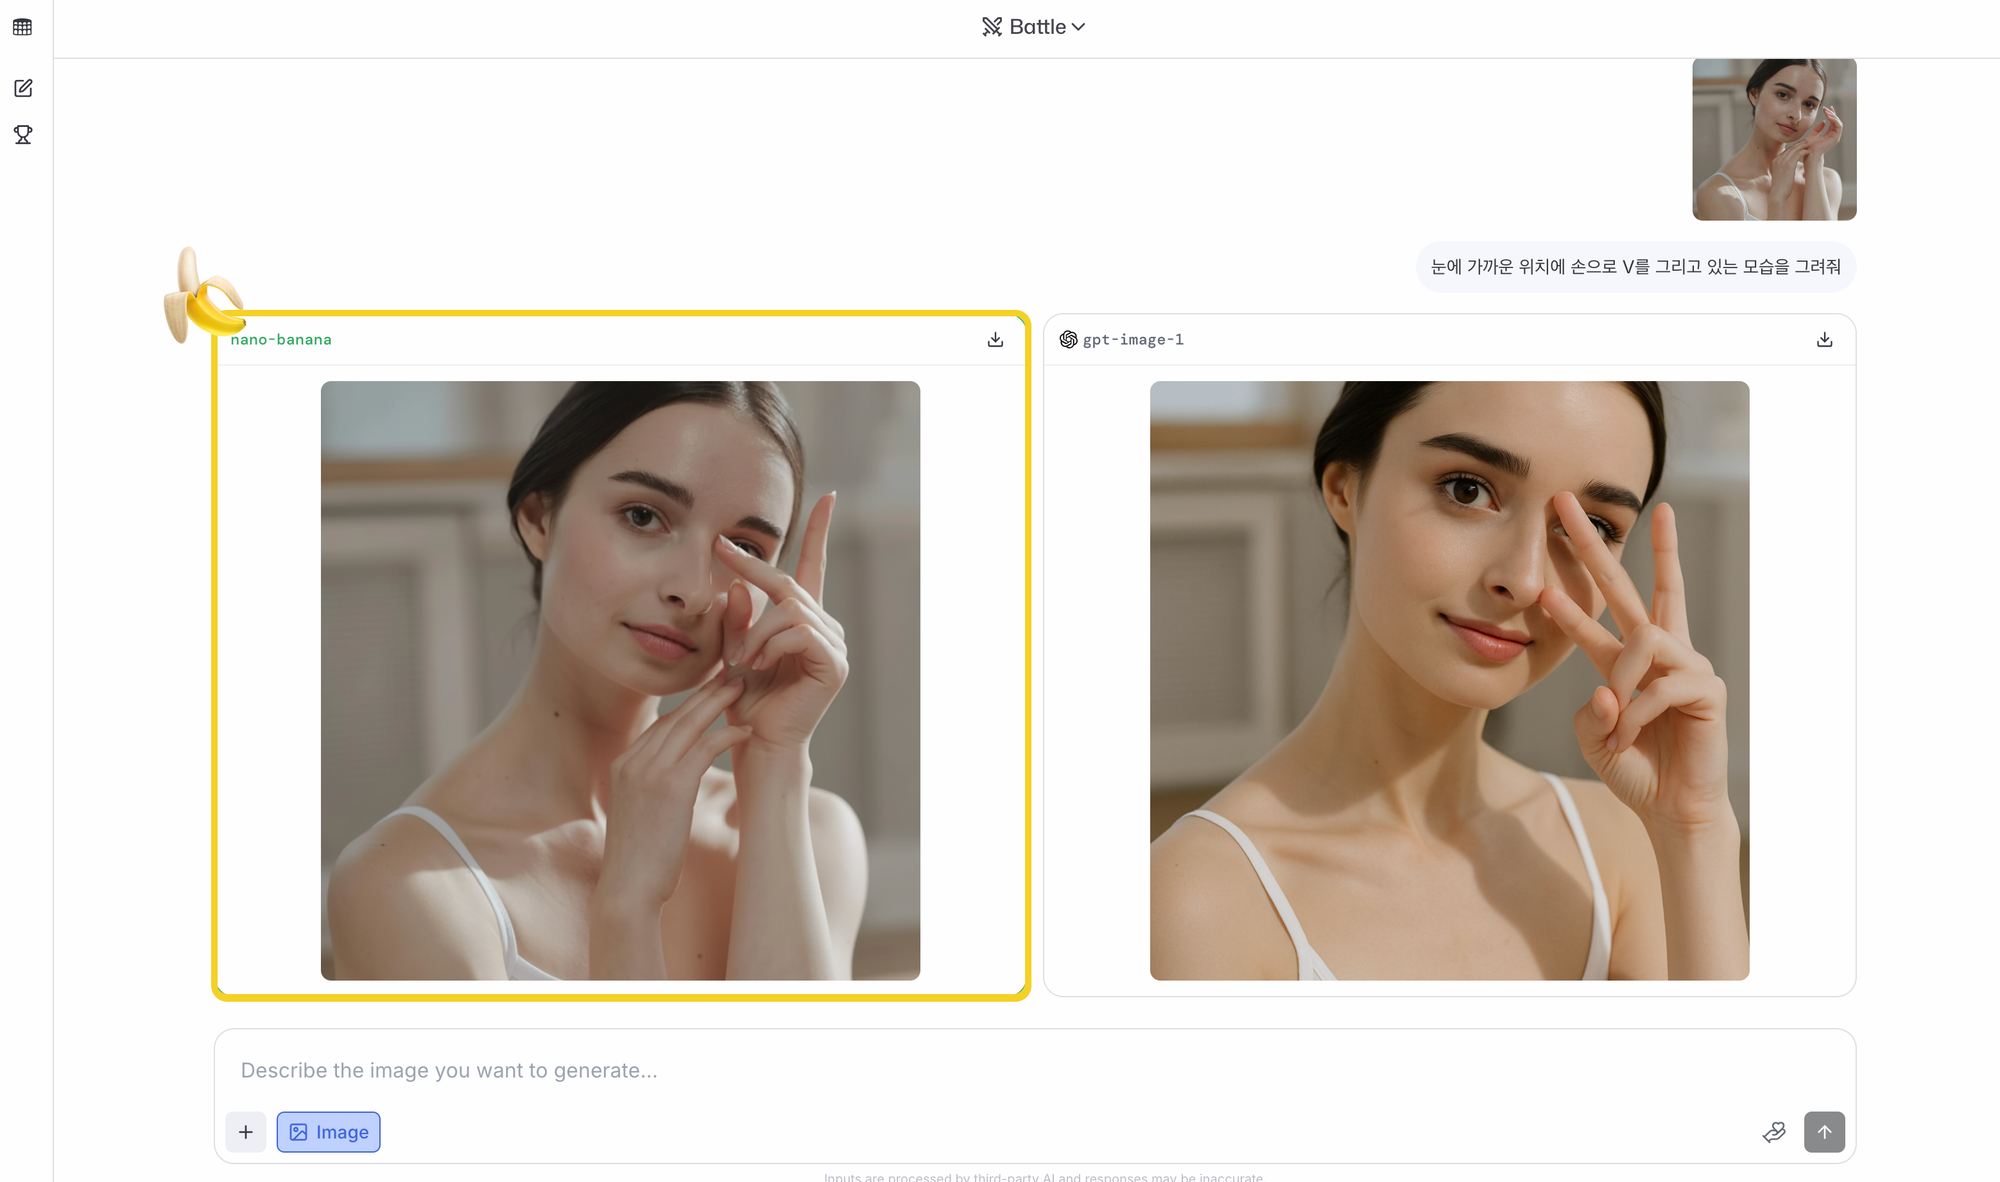Image resolution: width=2000 pixels, height=1182 pixels.
Task: Start a new chat with the edit icon
Action: (23, 88)
